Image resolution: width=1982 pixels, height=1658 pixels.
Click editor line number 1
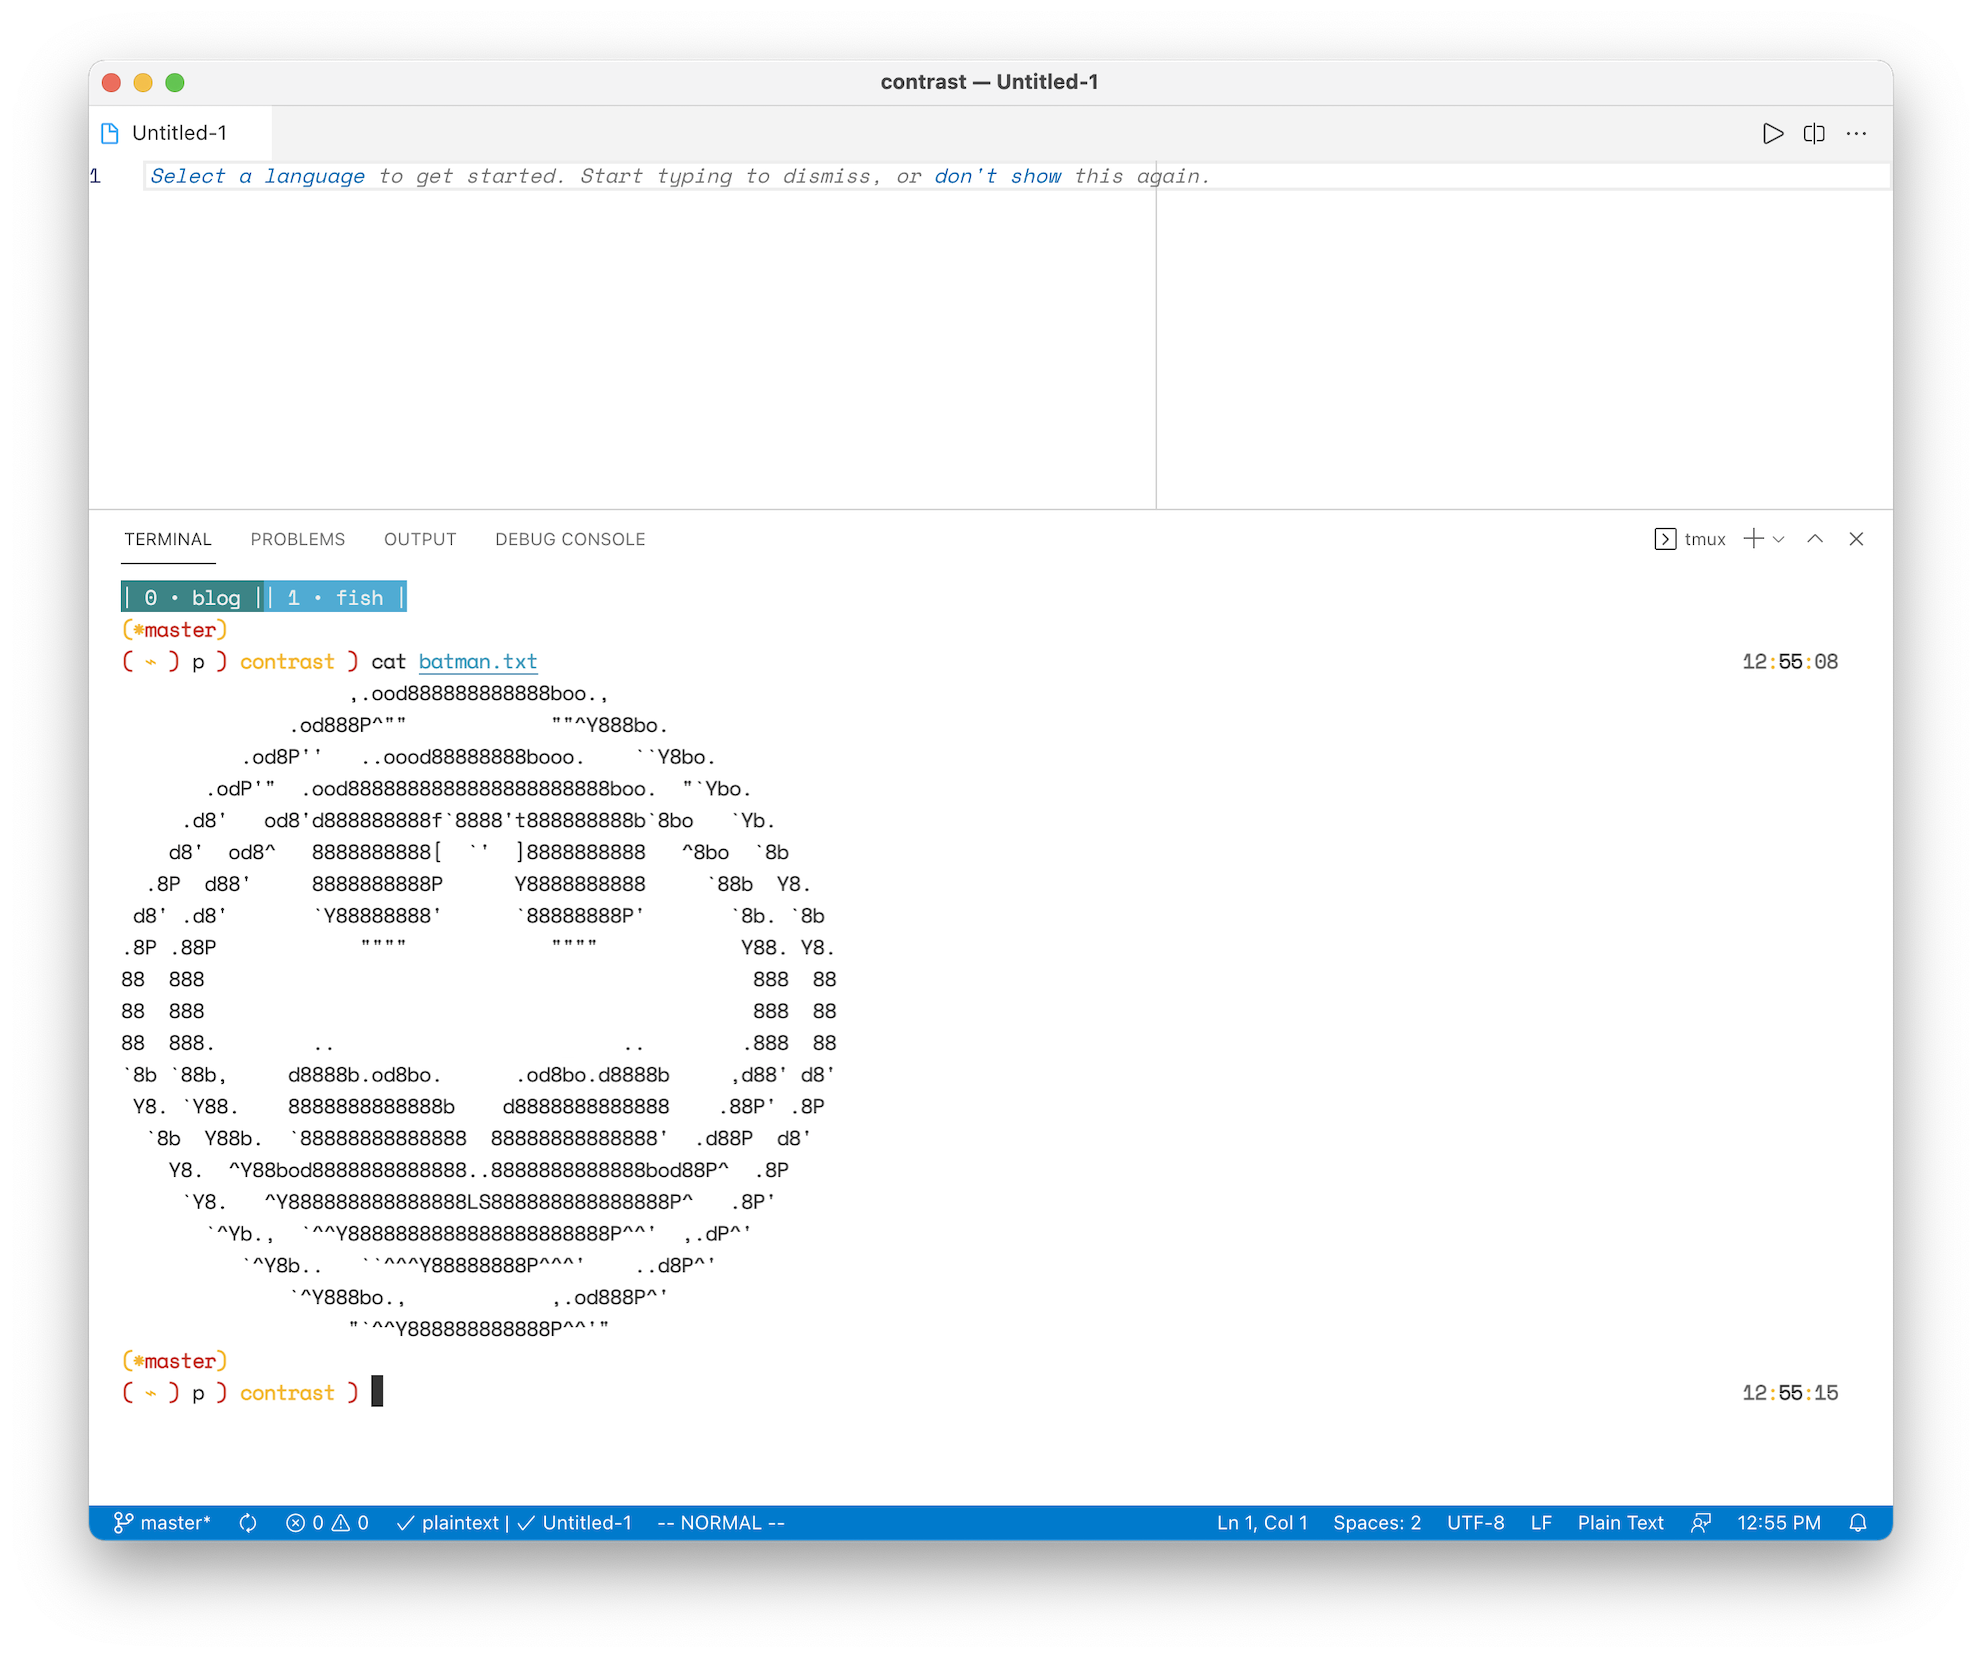[96, 176]
